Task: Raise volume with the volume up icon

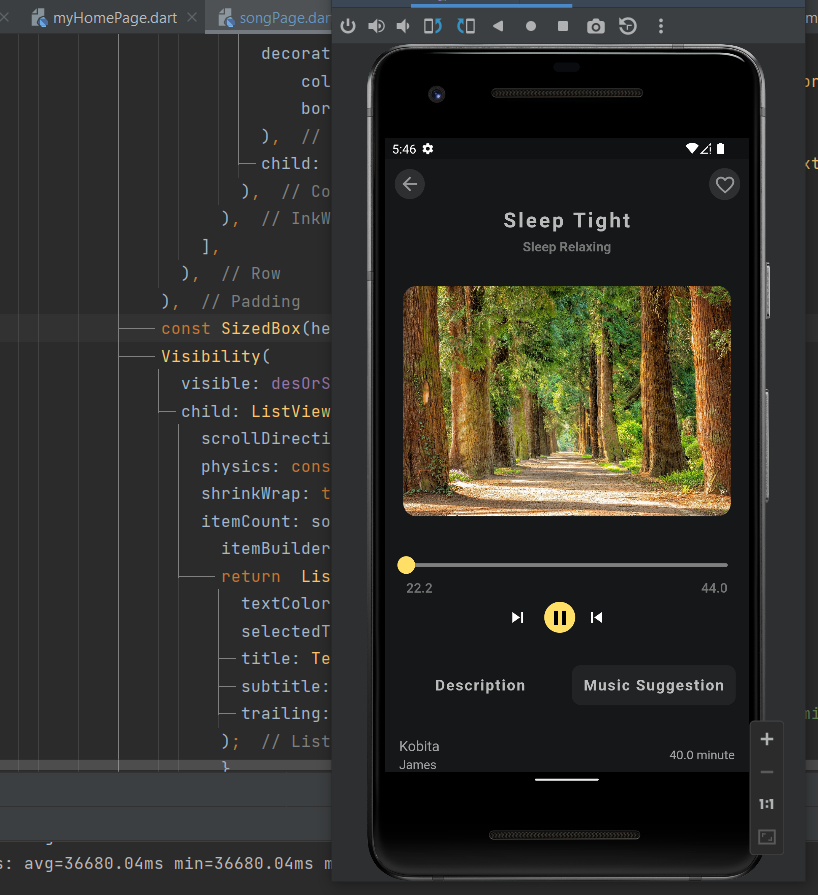Action: (376, 26)
